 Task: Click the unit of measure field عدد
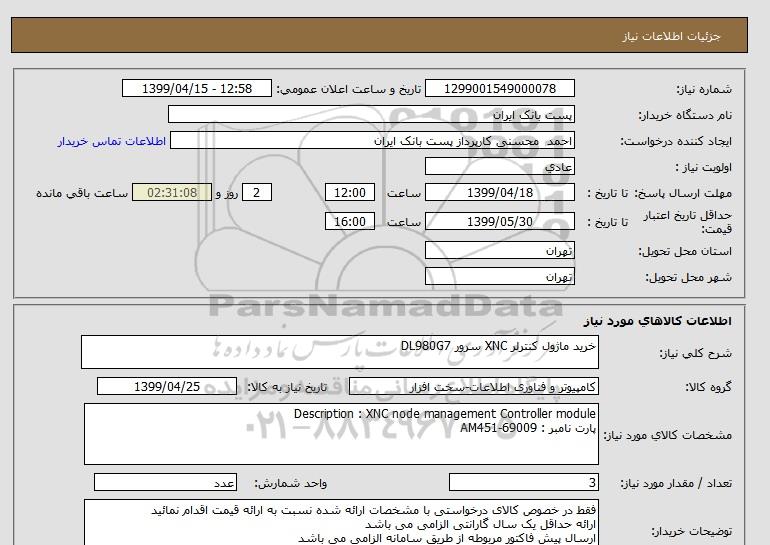(165, 482)
